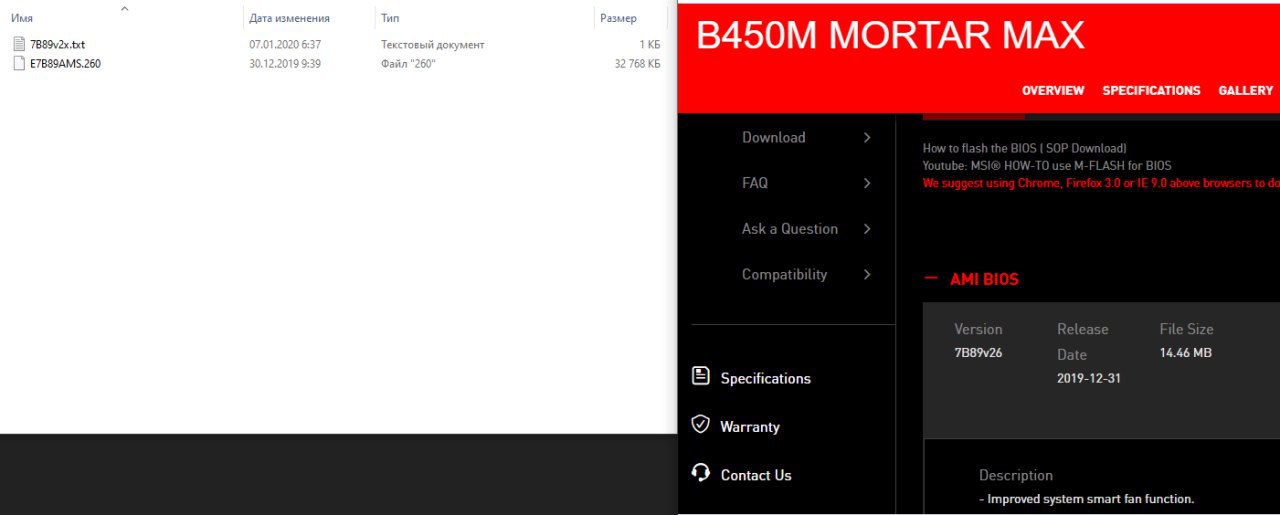The image size is (1280, 515).
Task: Click the date 30.12.2019 9:39
Action: point(285,63)
